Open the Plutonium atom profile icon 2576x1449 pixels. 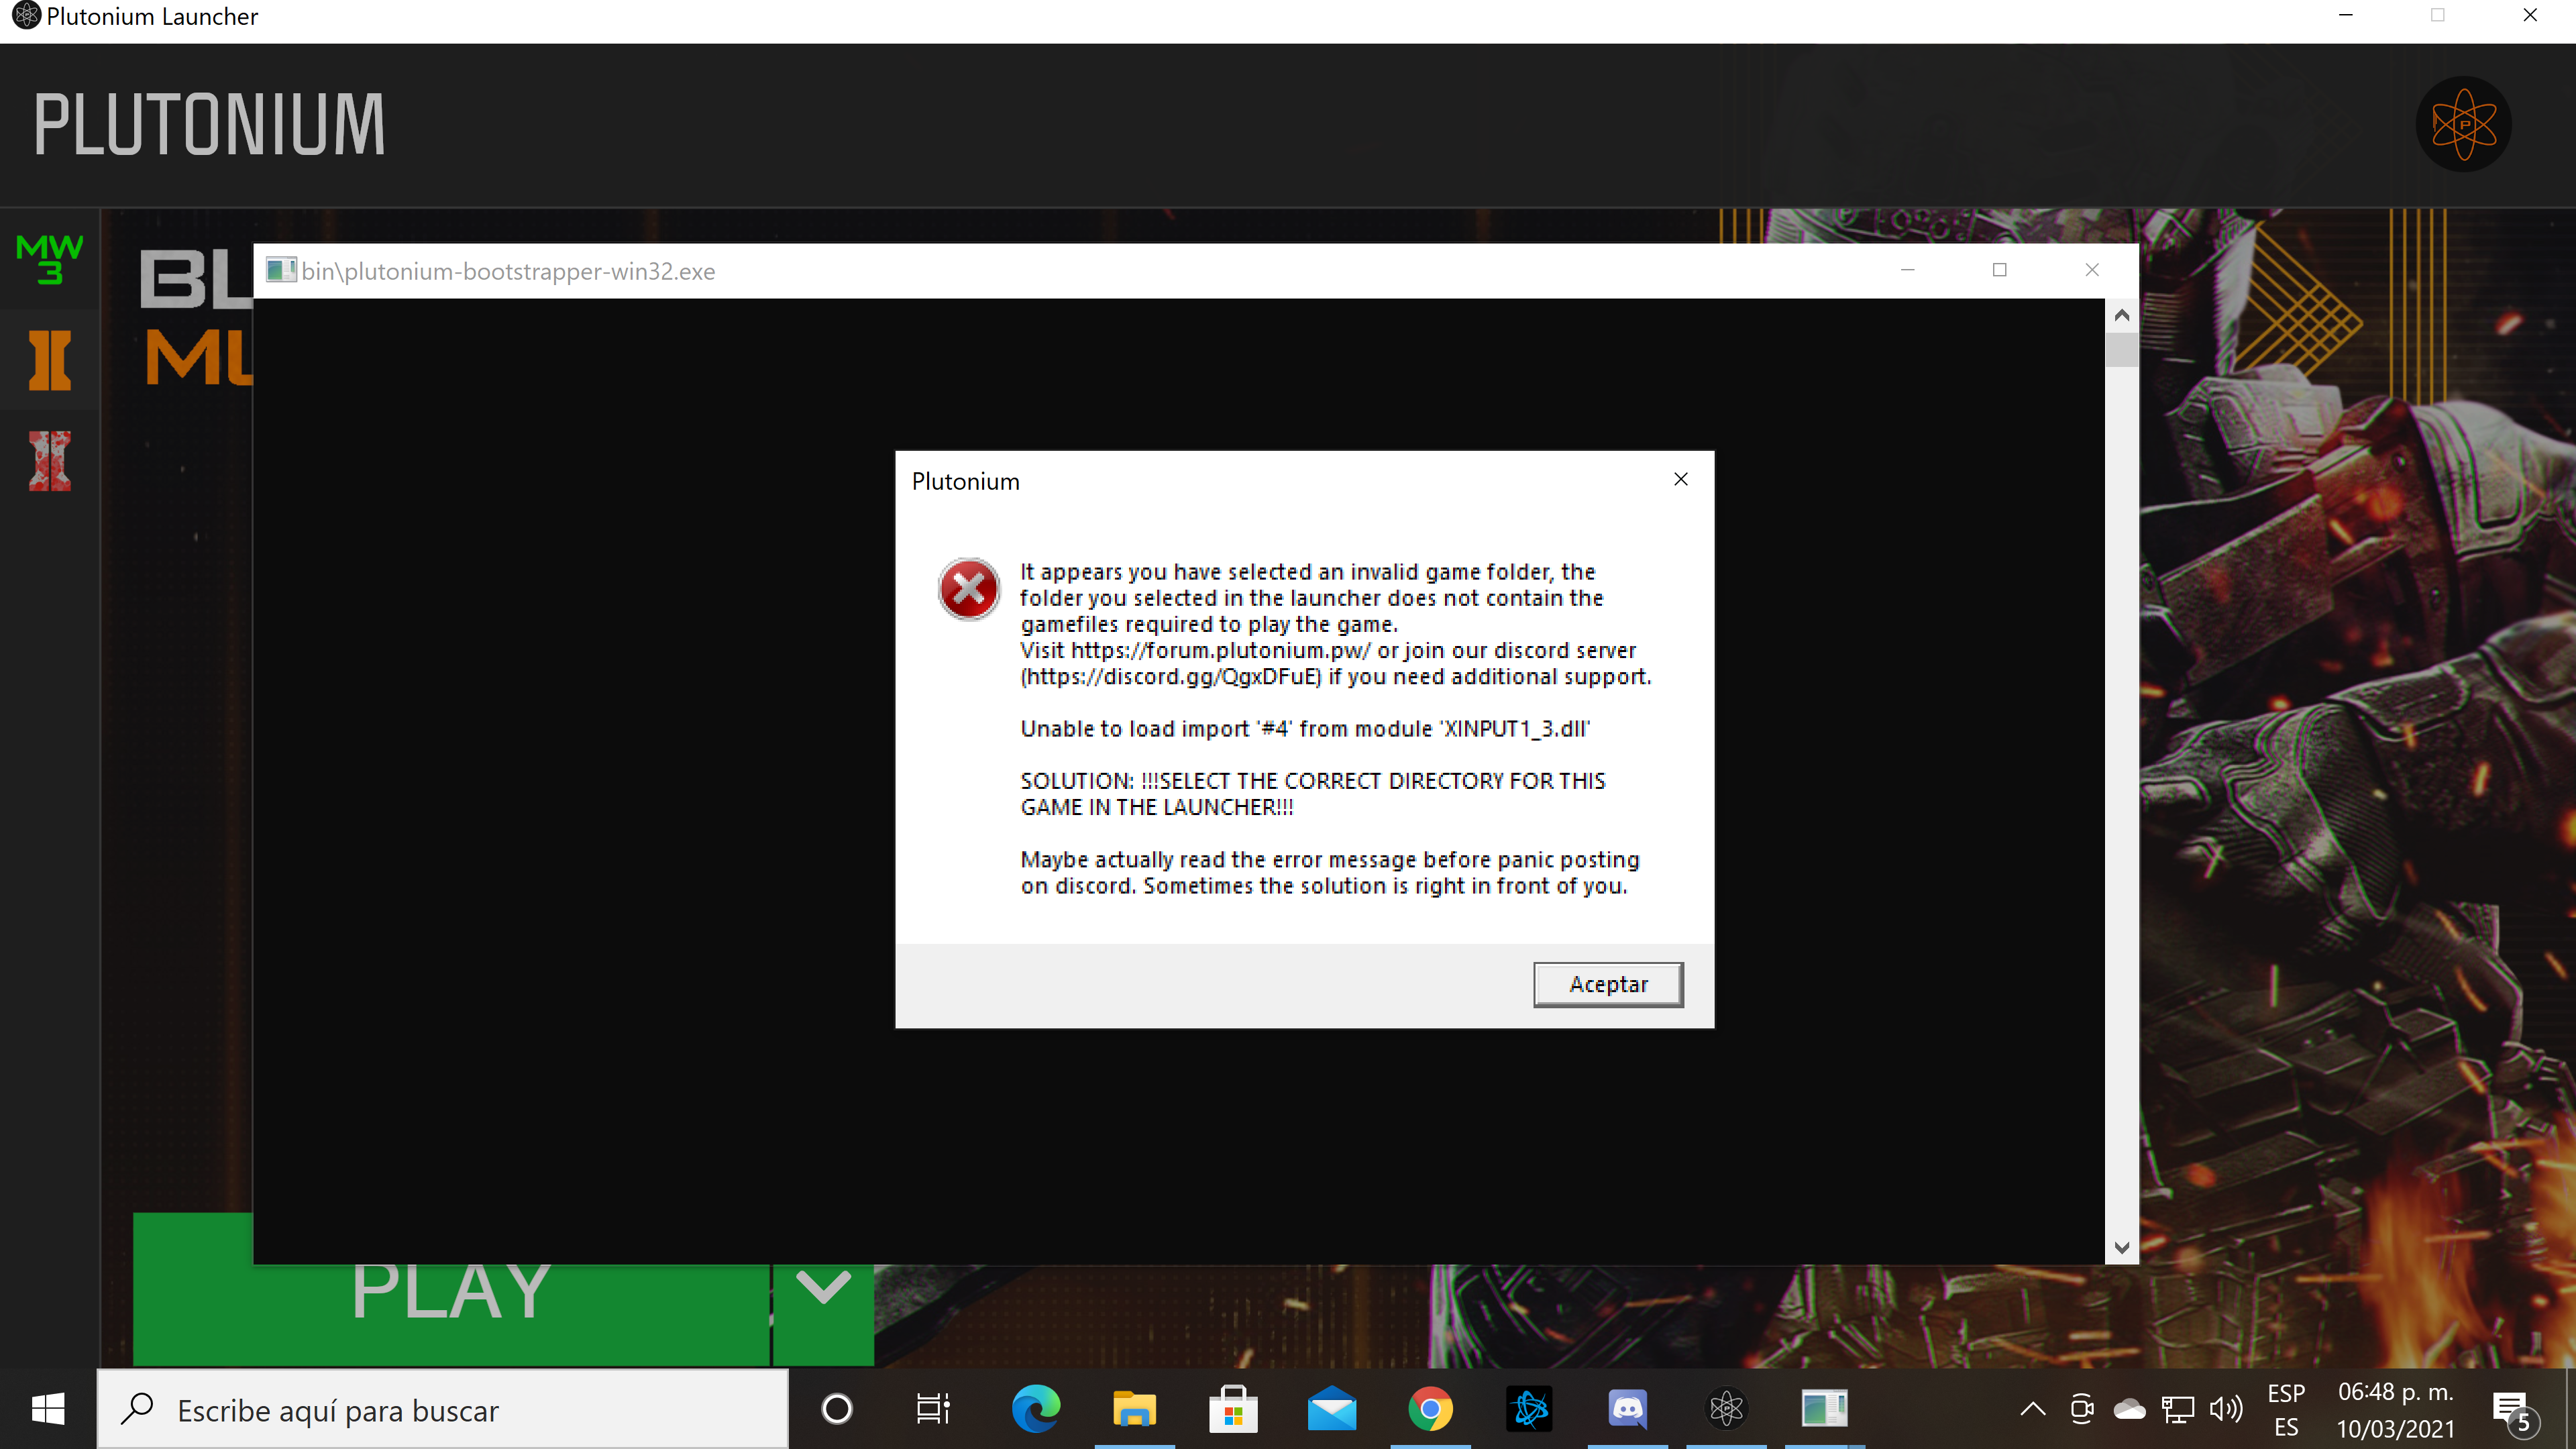2463,124
